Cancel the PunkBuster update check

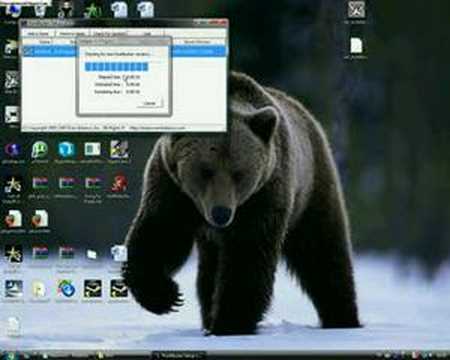[x=150, y=103]
